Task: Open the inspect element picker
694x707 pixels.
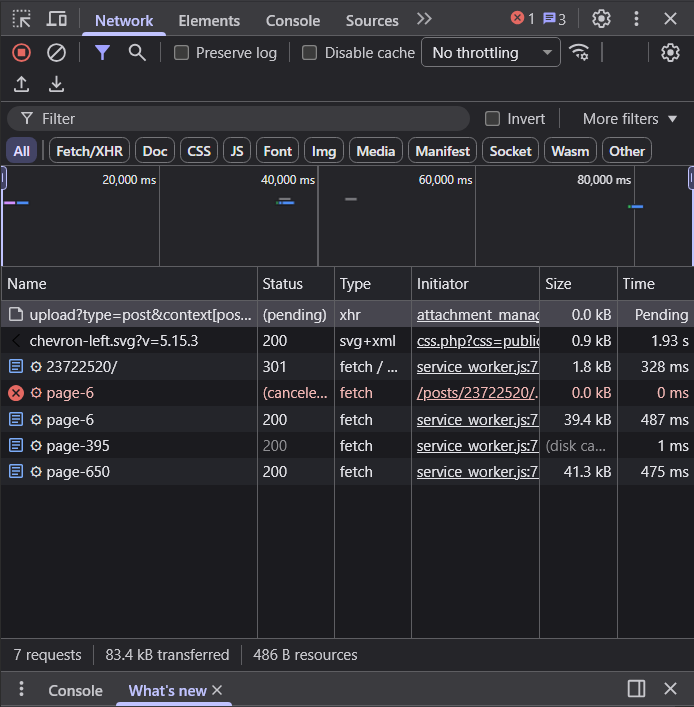Action: (x=21, y=19)
